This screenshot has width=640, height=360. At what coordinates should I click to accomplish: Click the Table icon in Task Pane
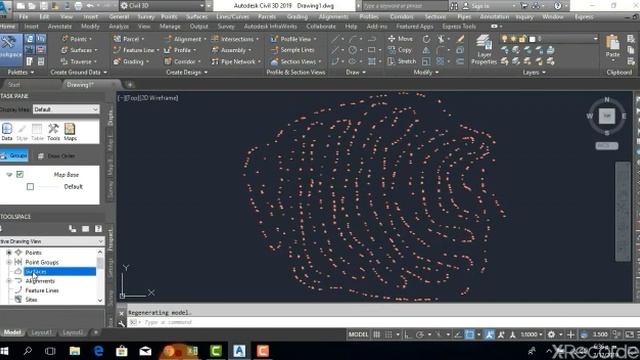[x=37, y=132]
